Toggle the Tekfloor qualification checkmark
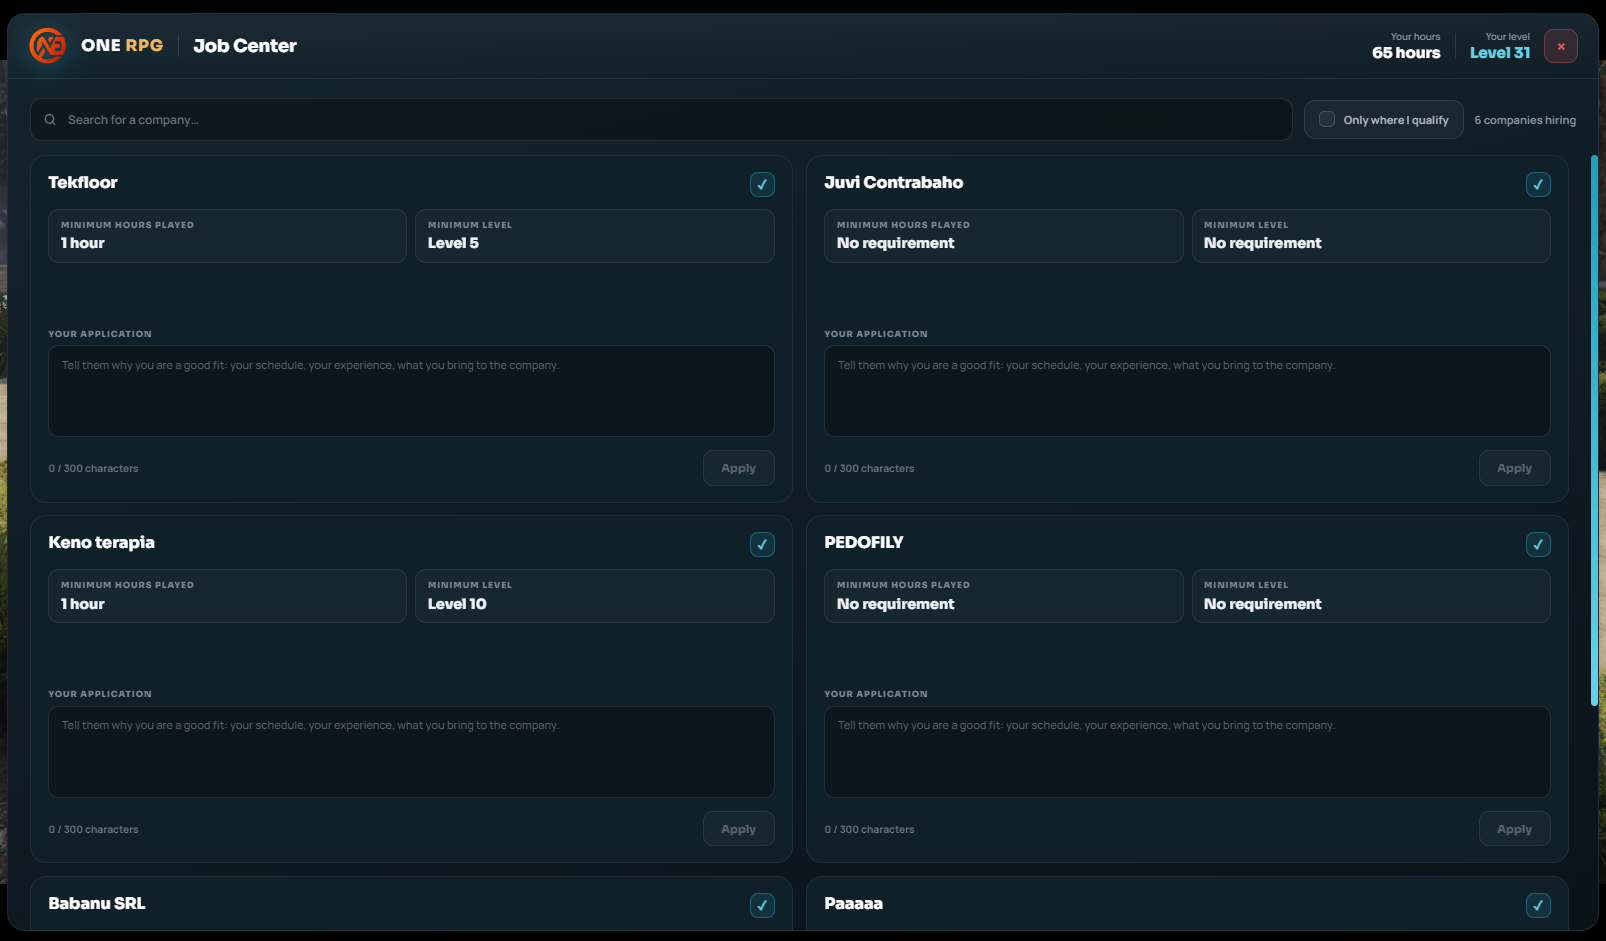Viewport: 1606px width, 941px height. 762,184
